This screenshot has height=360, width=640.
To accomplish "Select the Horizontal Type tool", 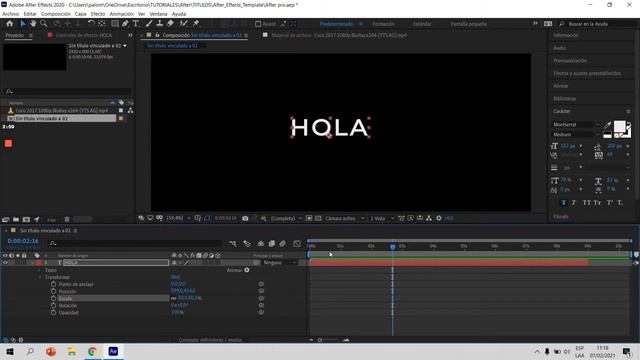I will point(136,24).
